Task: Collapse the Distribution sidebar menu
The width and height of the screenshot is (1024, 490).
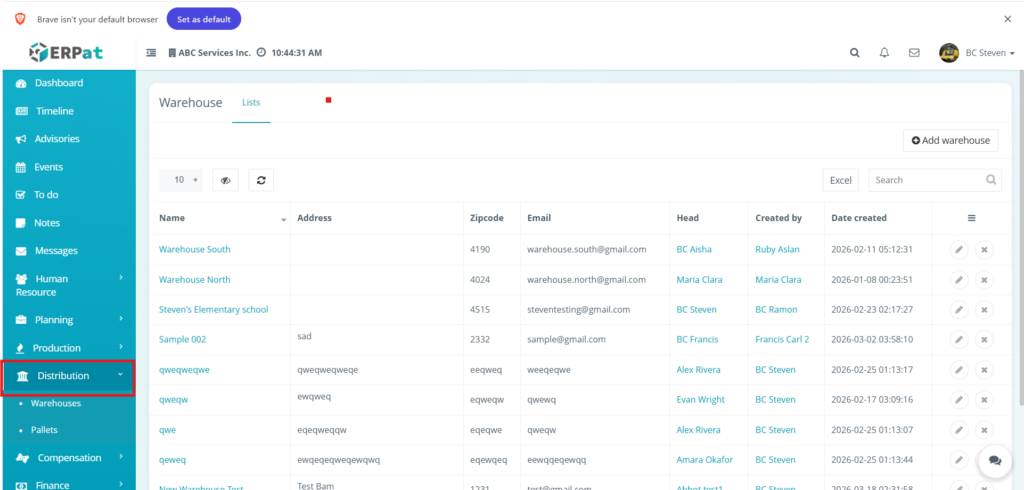Action: coord(68,376)
